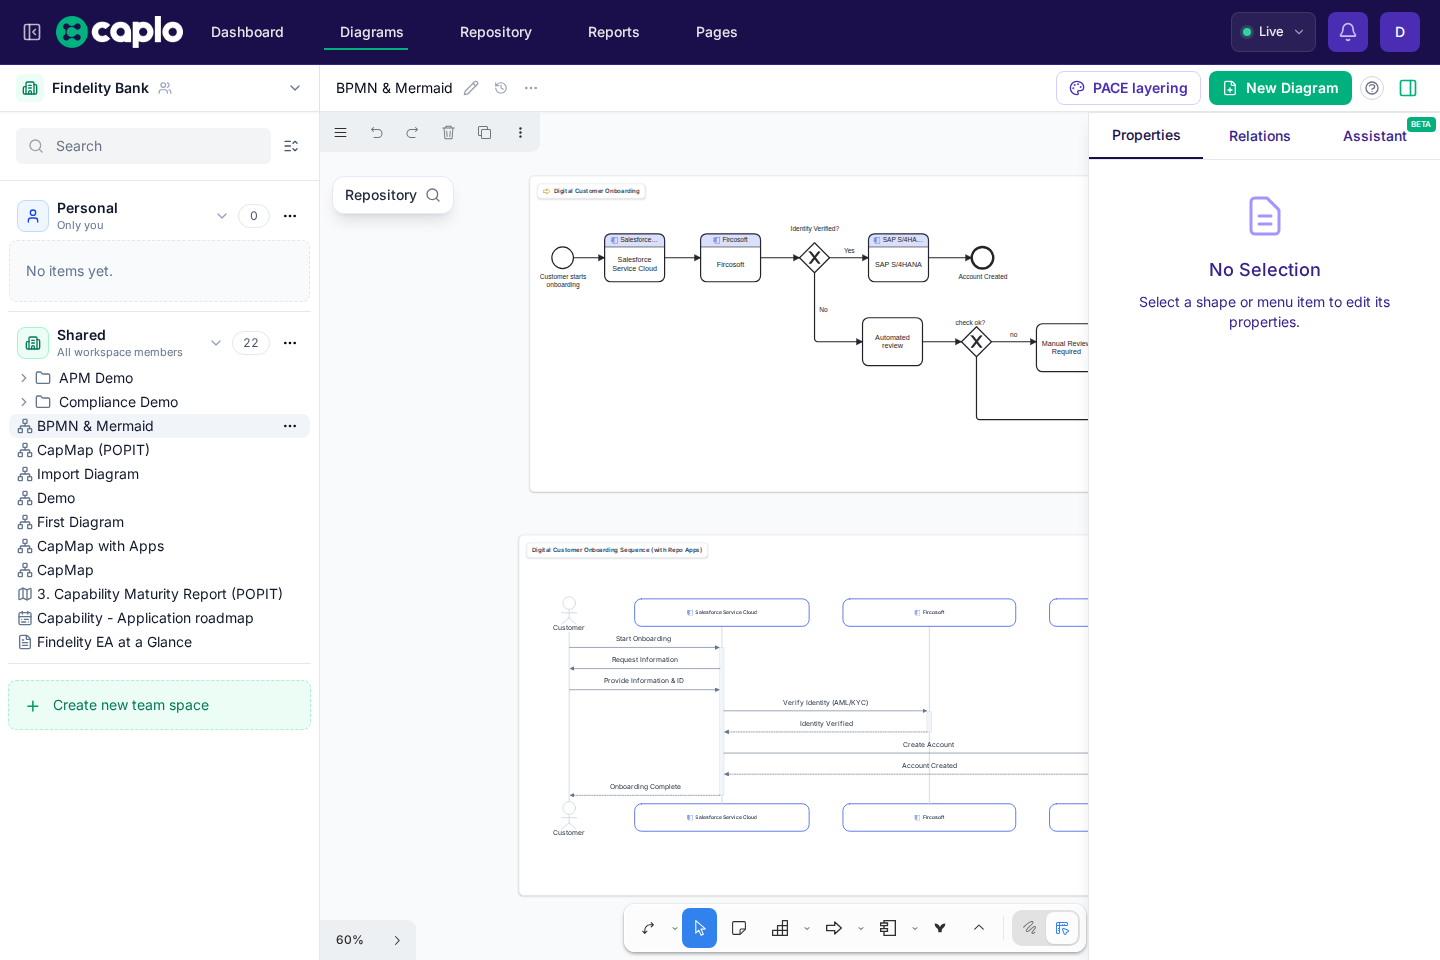The image size is (1440, 960).
Task: Switch to freehand drawing mode
Action: tap(1030, 928)
